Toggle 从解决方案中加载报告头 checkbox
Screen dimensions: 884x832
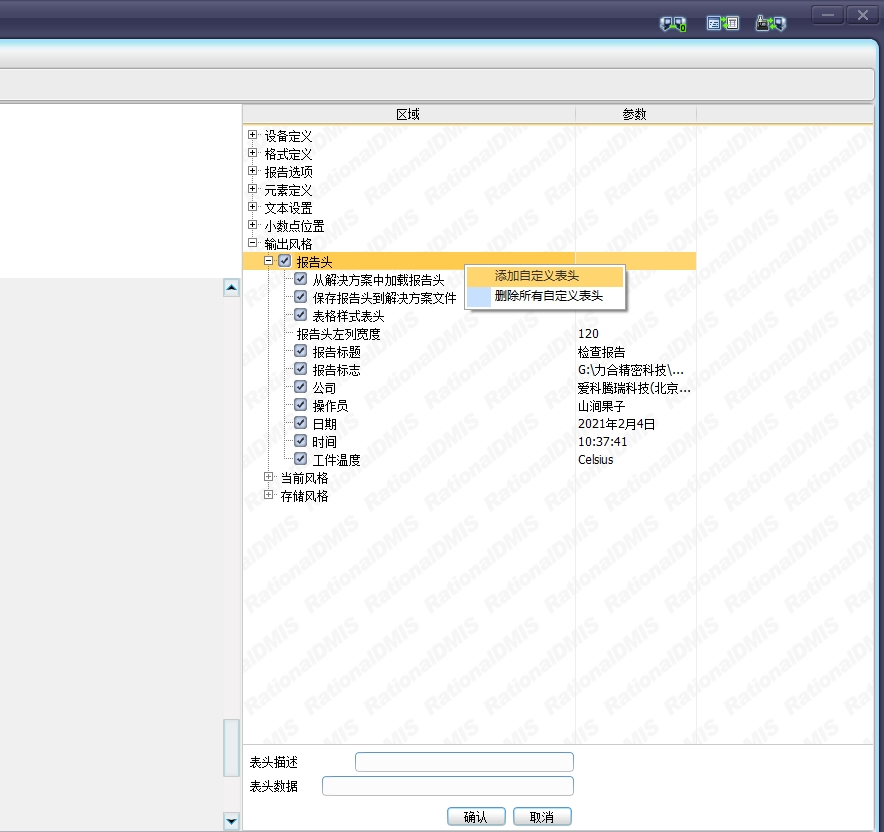click(300, 279)
